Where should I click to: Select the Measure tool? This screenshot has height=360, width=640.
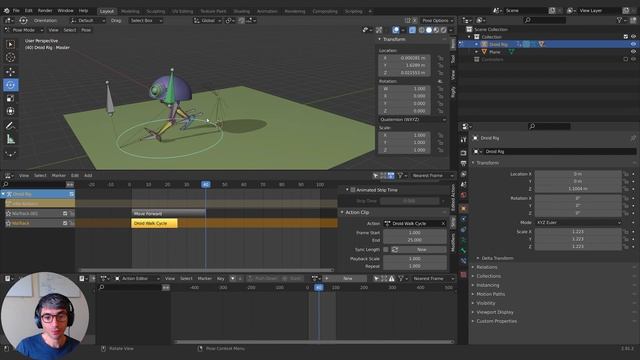[x=11, y=140]
